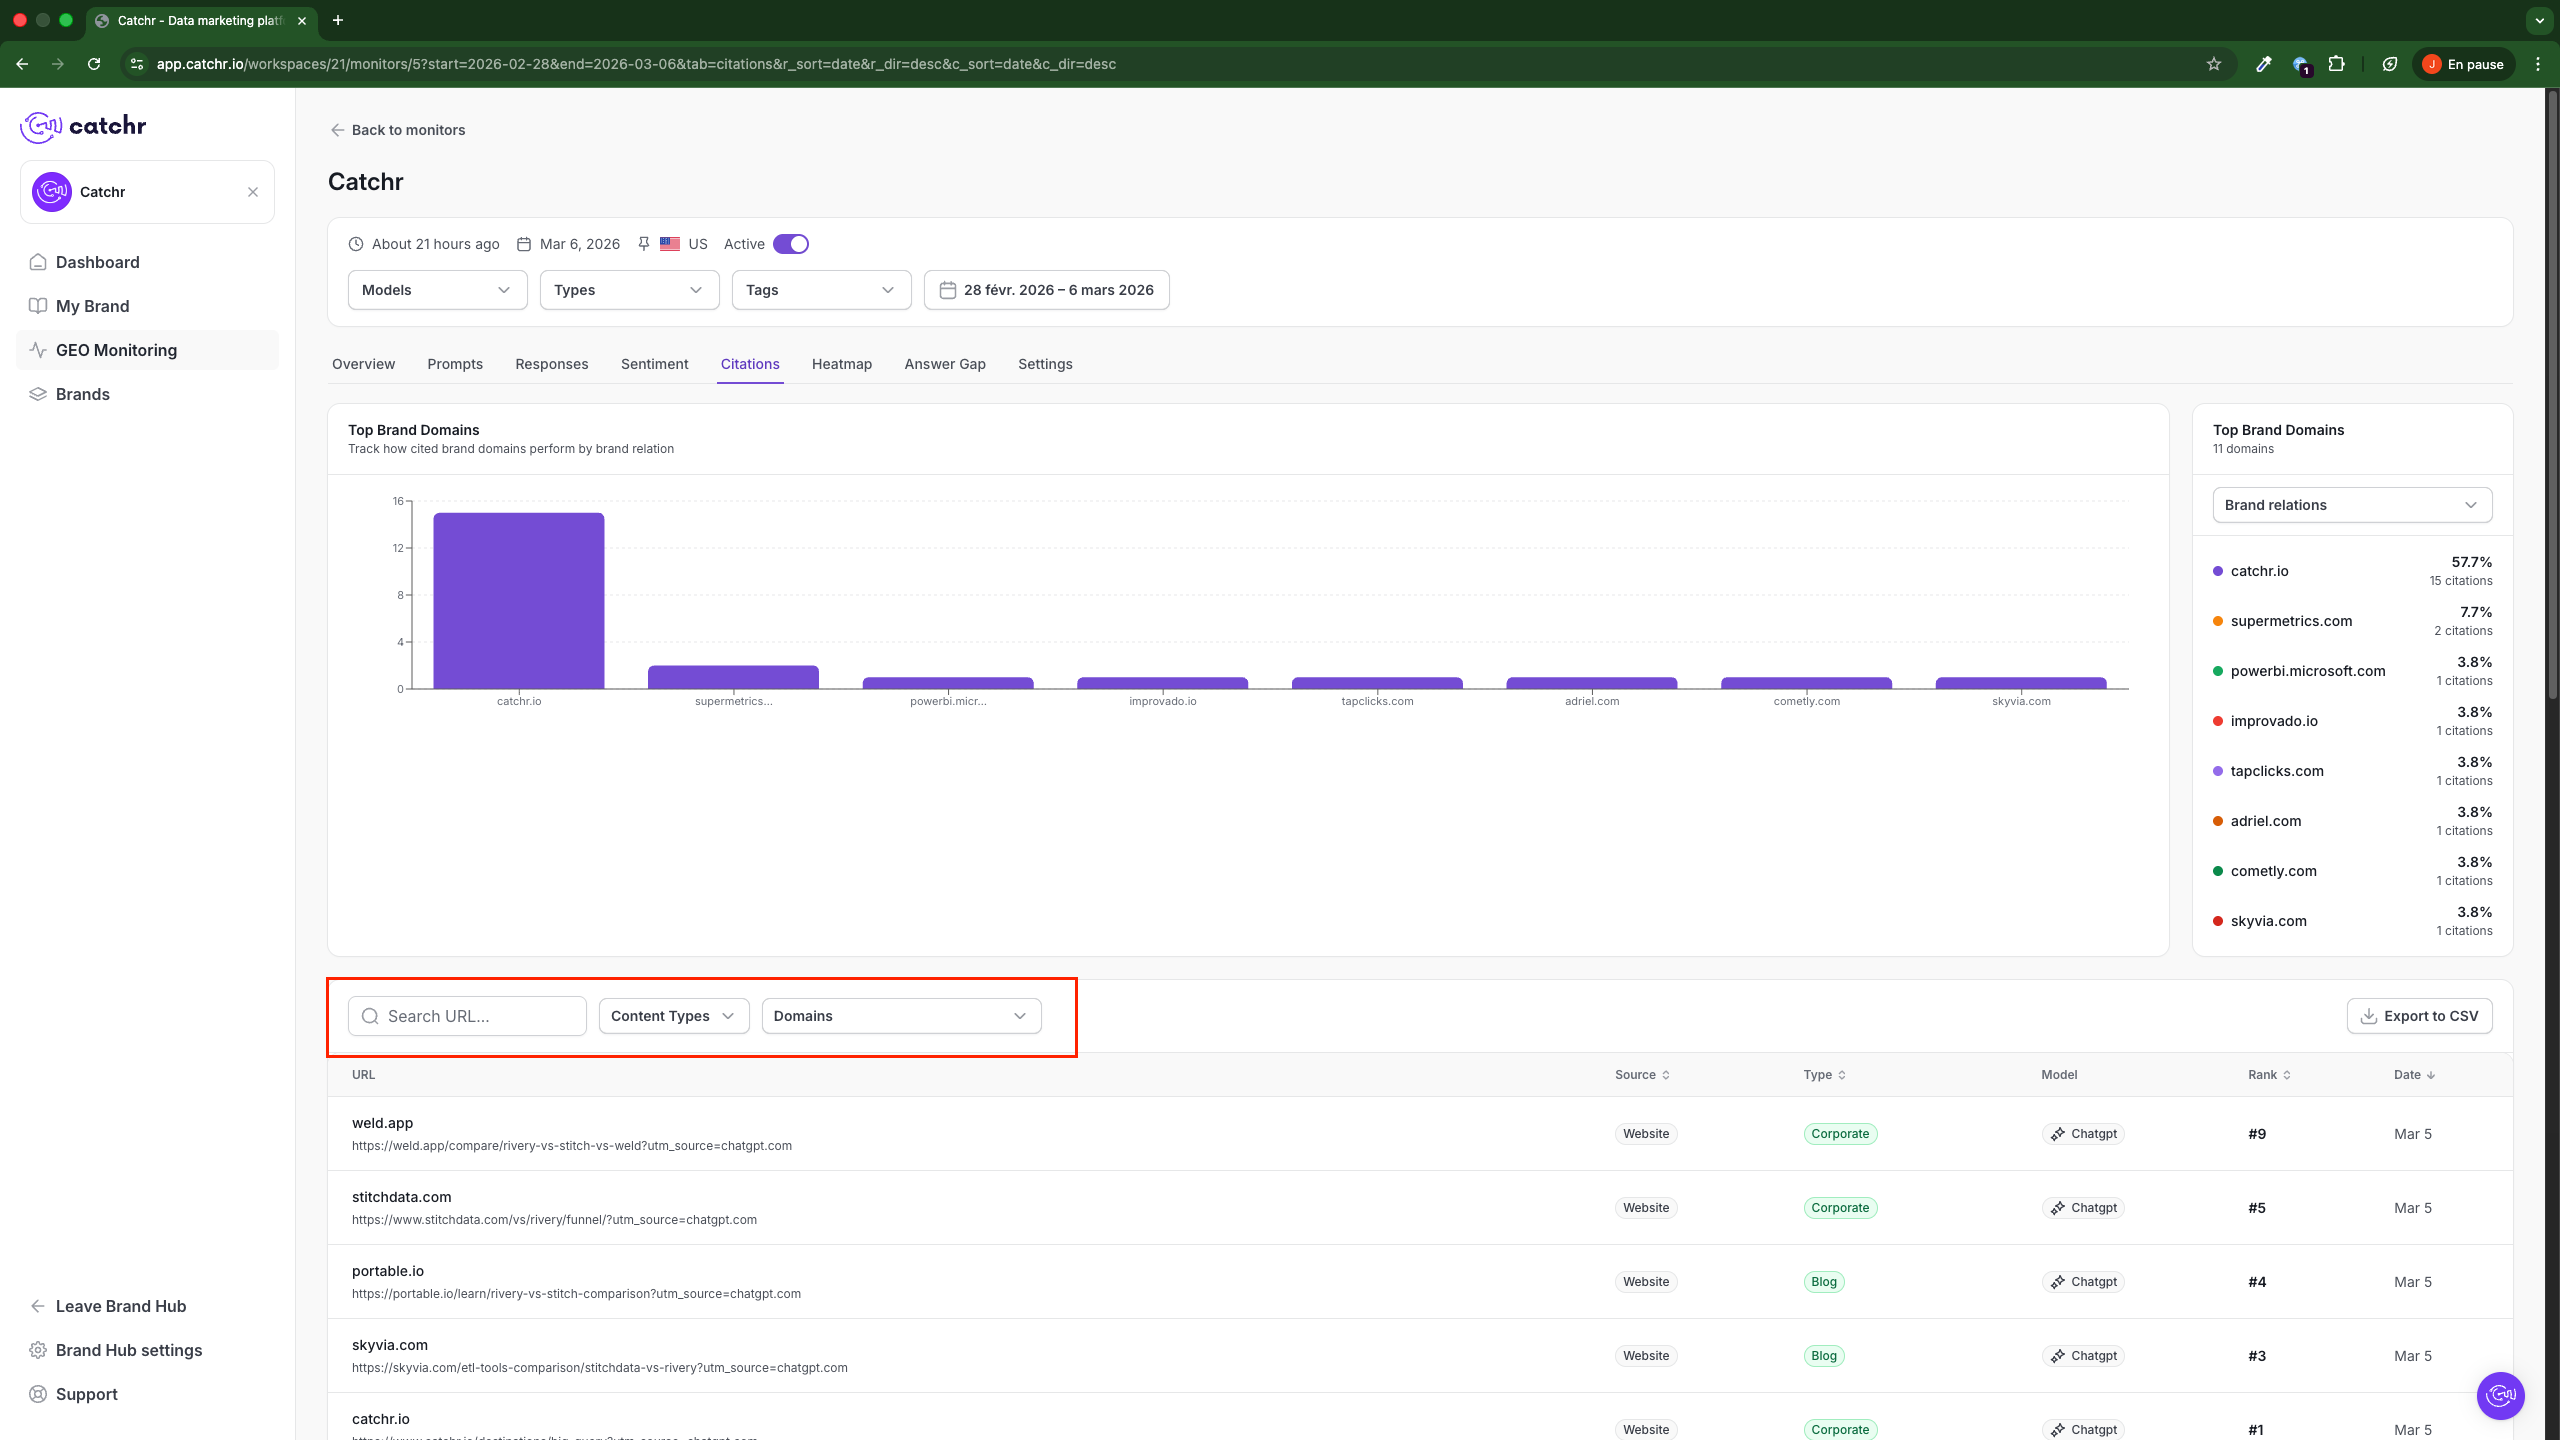Open the support chat bubble icon
2560x1440 pixels.
[x=2500, y=1395]
